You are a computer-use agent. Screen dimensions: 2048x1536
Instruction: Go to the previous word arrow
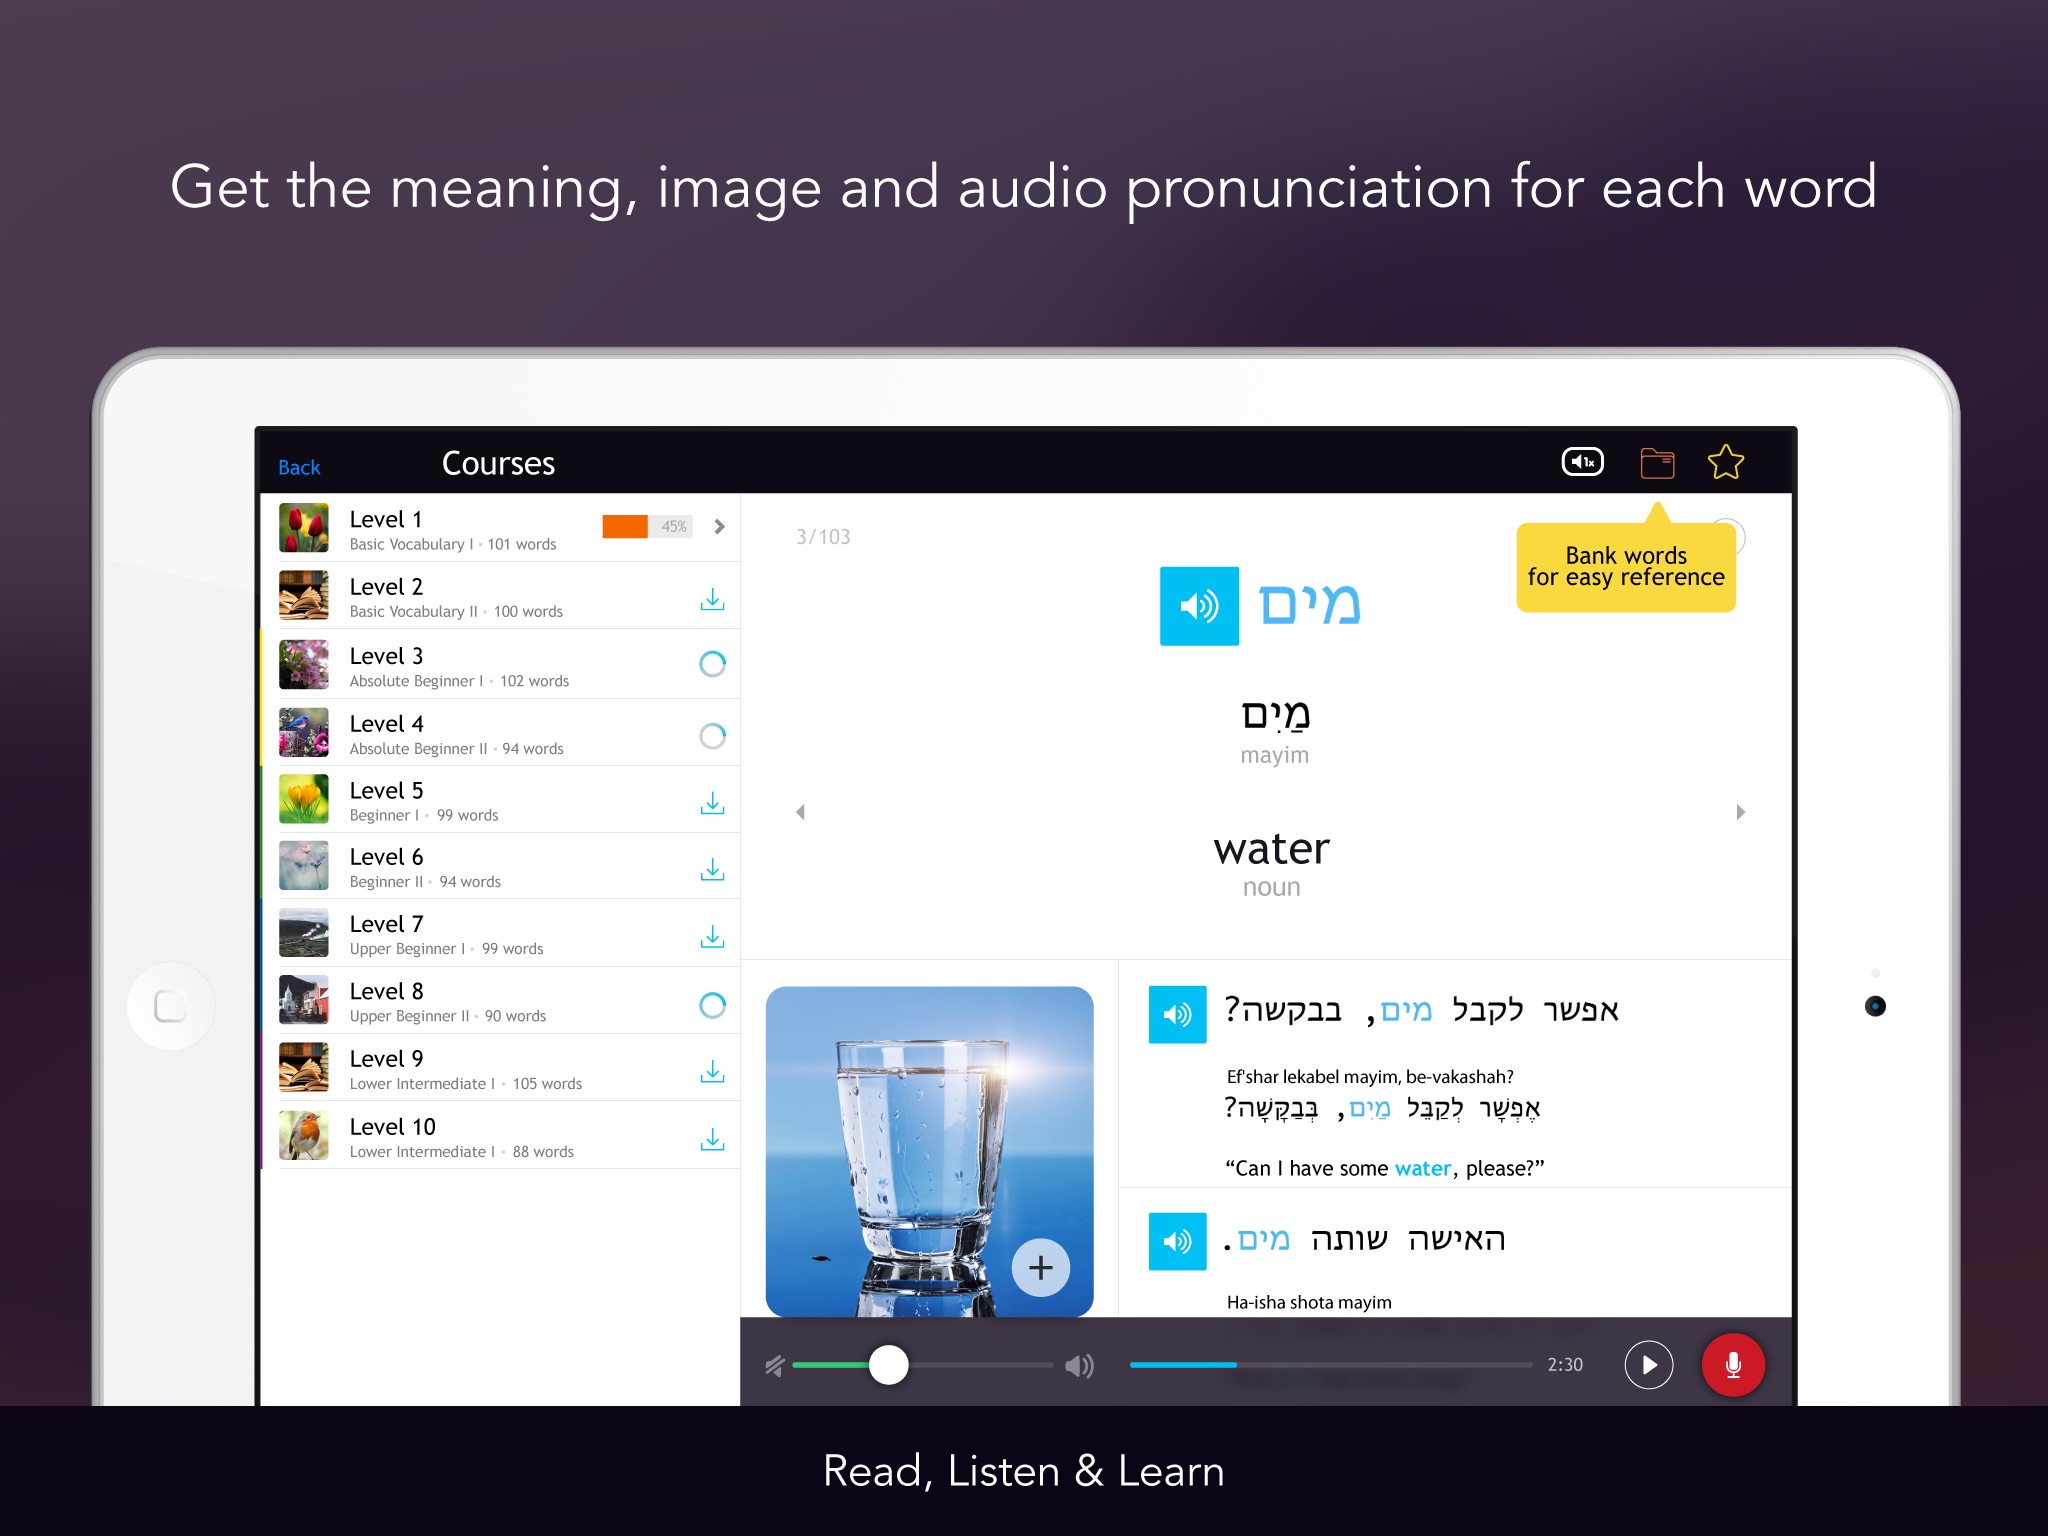pyautogui.click(x=800, y=812)
